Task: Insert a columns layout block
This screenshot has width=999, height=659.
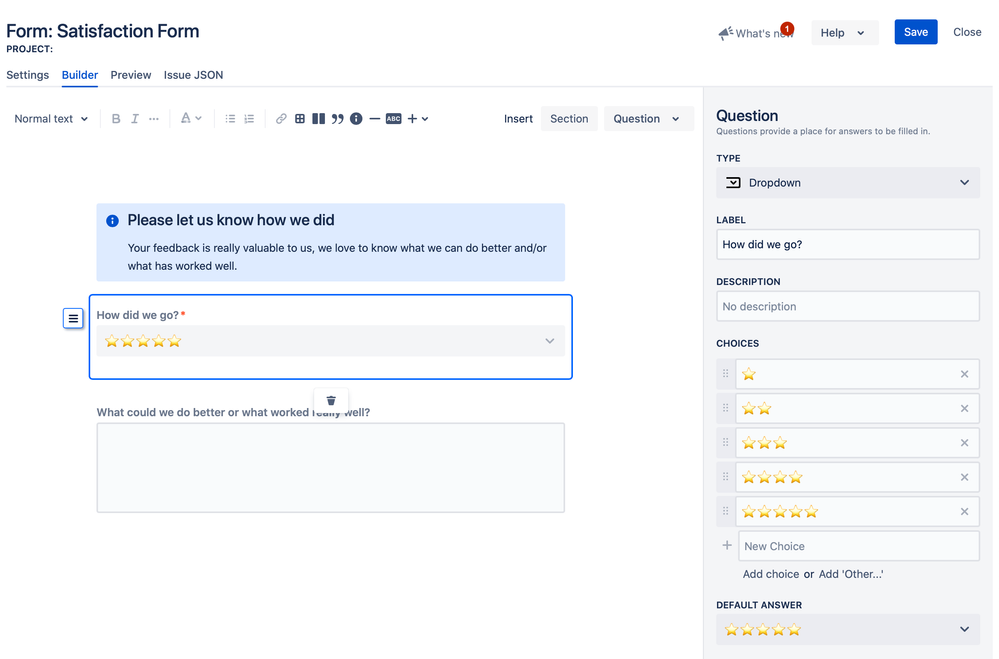Action: (x=318, y=118)
